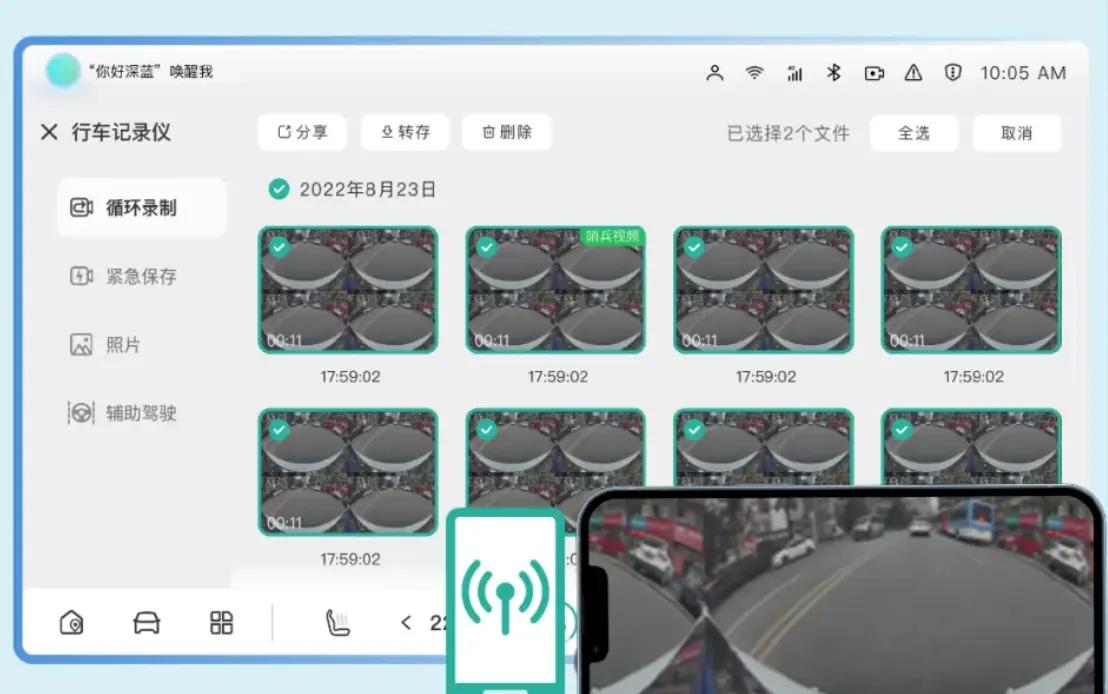
Task: Open vehicle settings car icon in dock
Action: (x=146, y=623)
